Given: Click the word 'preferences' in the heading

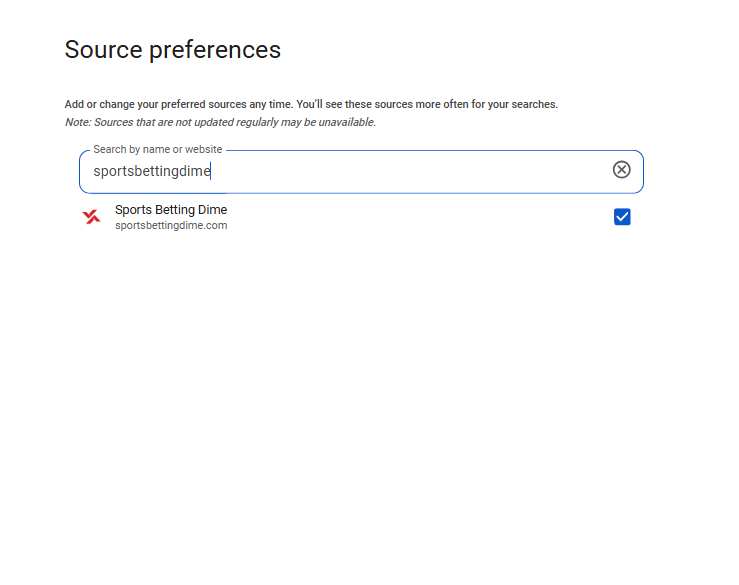Looking at the screenshot, I should [x=215, y=50].
